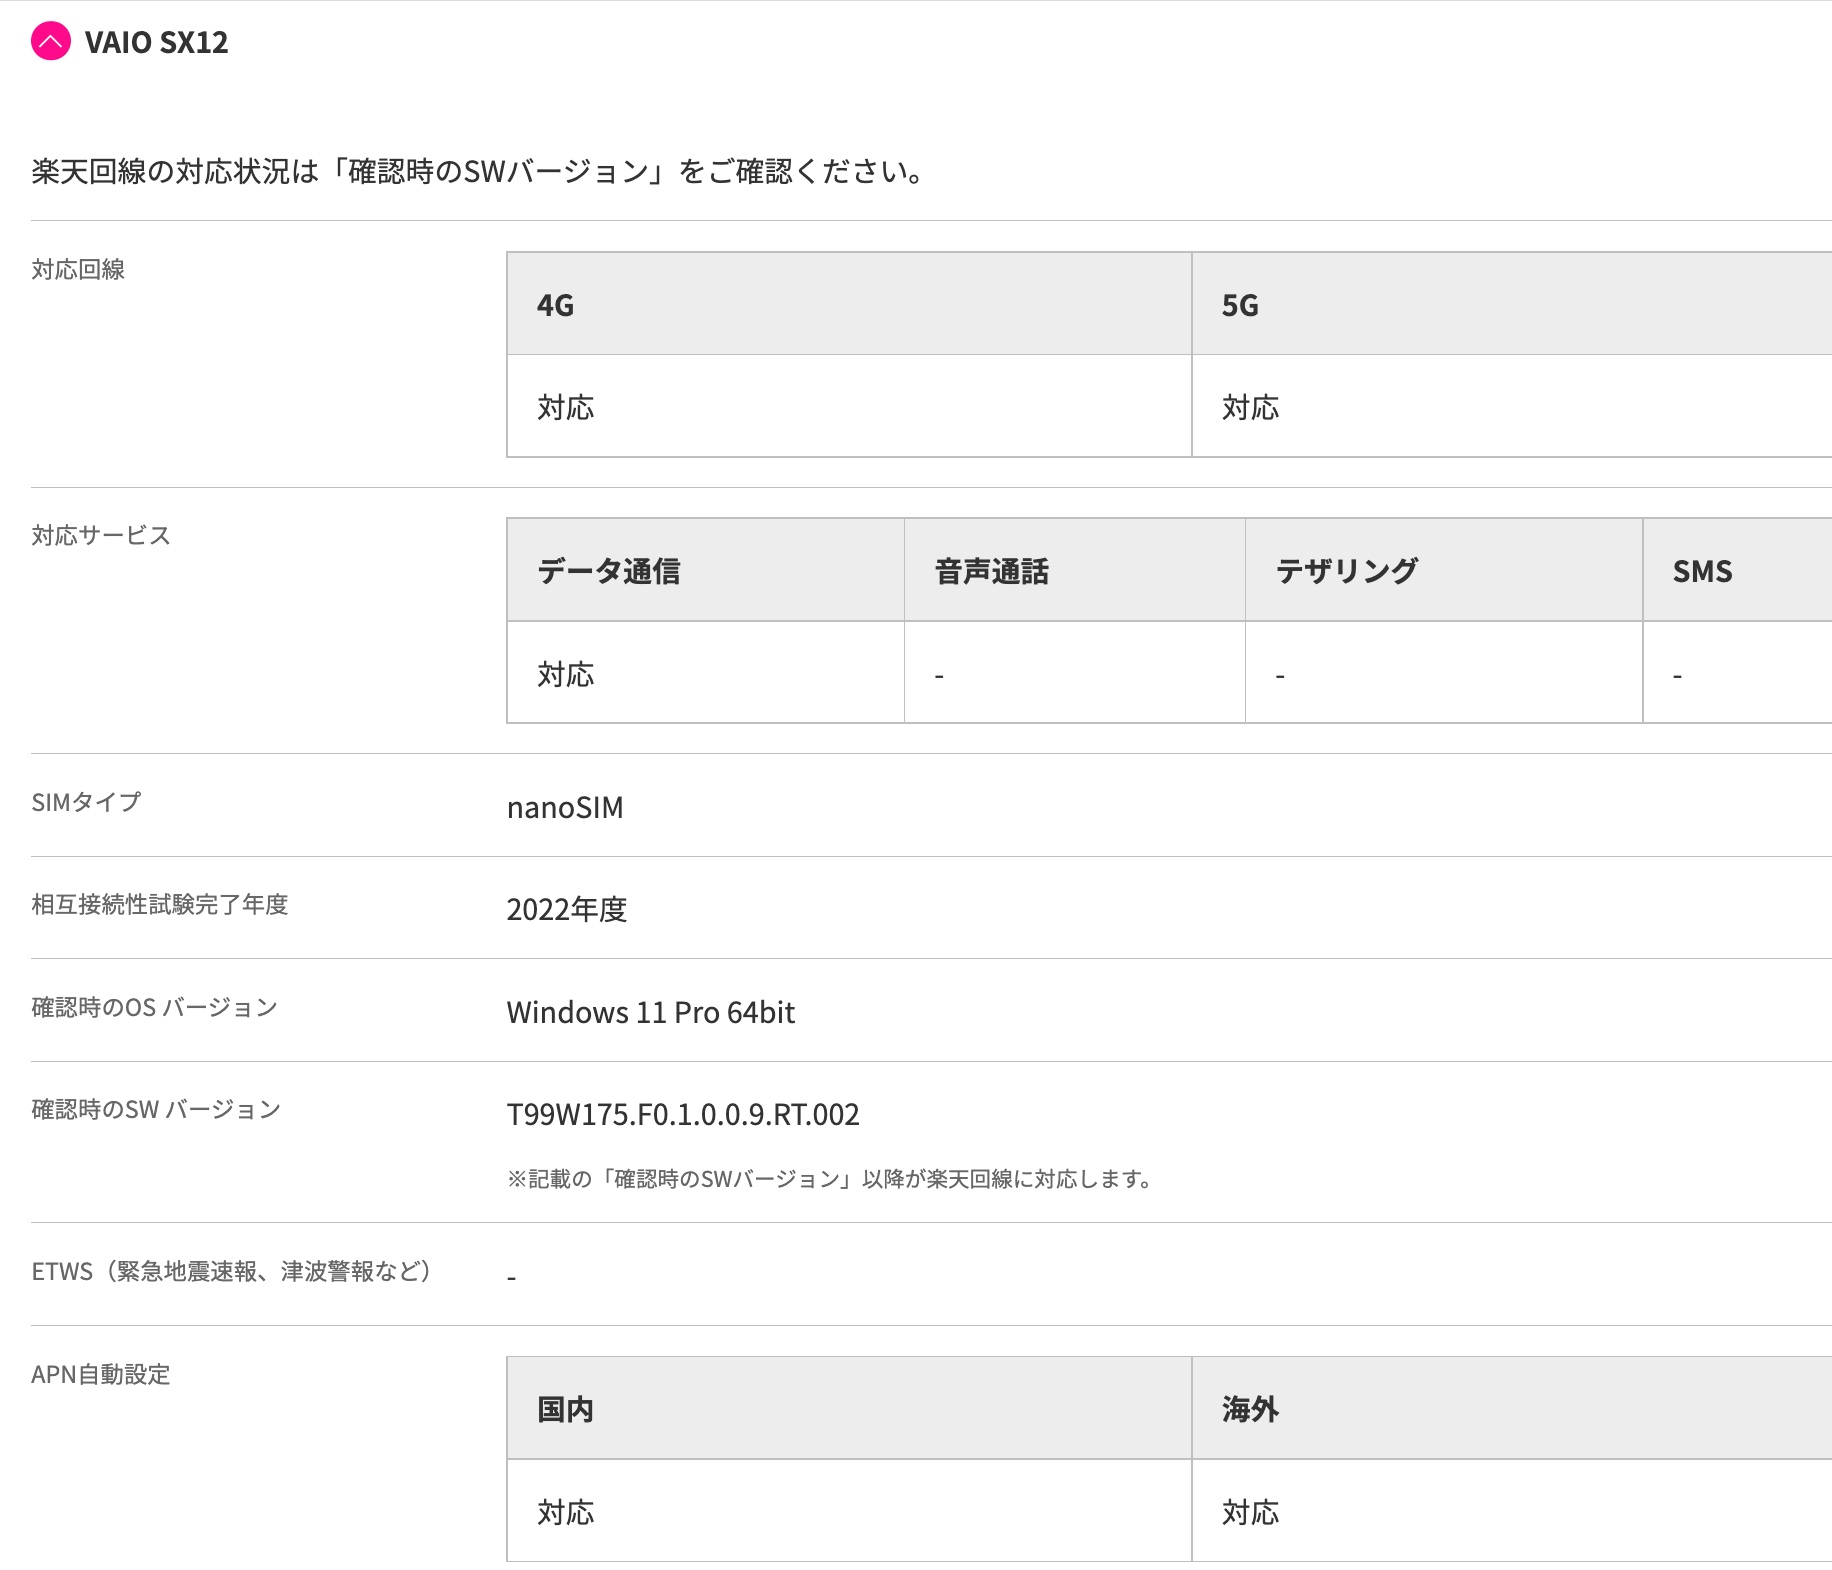
Task: Select the 5G column header
Action: point(1512,304)
